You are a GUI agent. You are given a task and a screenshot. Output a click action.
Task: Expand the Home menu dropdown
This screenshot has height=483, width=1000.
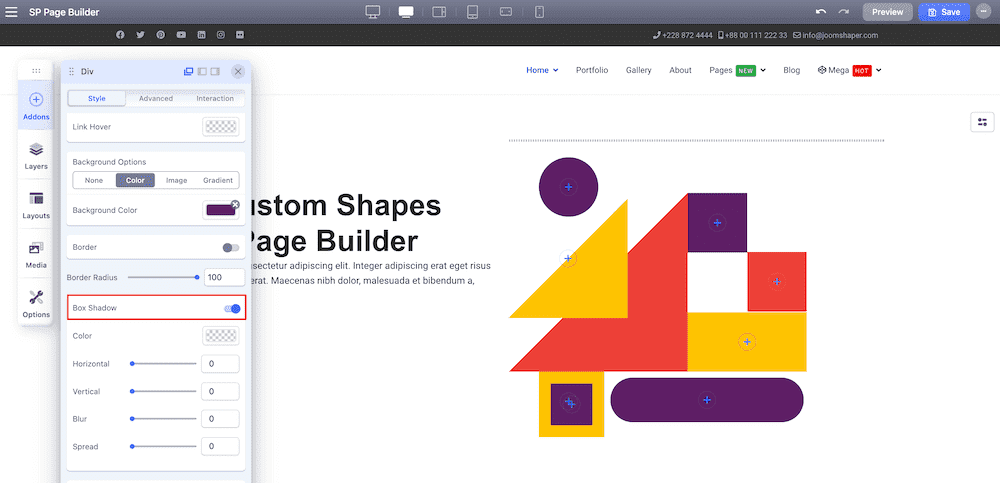click(x=542, y=70)
